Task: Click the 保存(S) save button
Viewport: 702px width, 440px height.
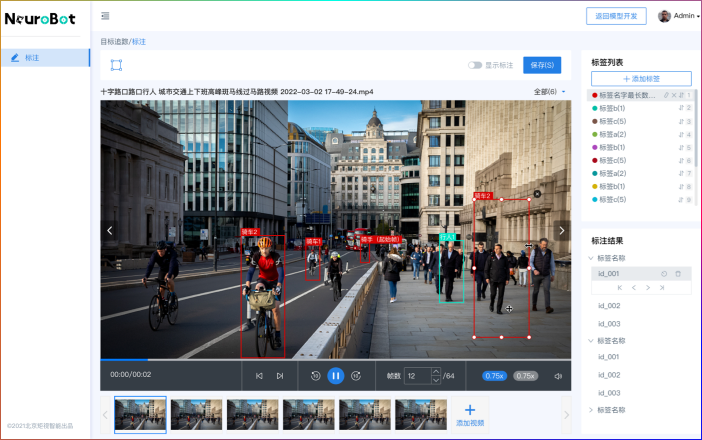Action: [542, 65]
